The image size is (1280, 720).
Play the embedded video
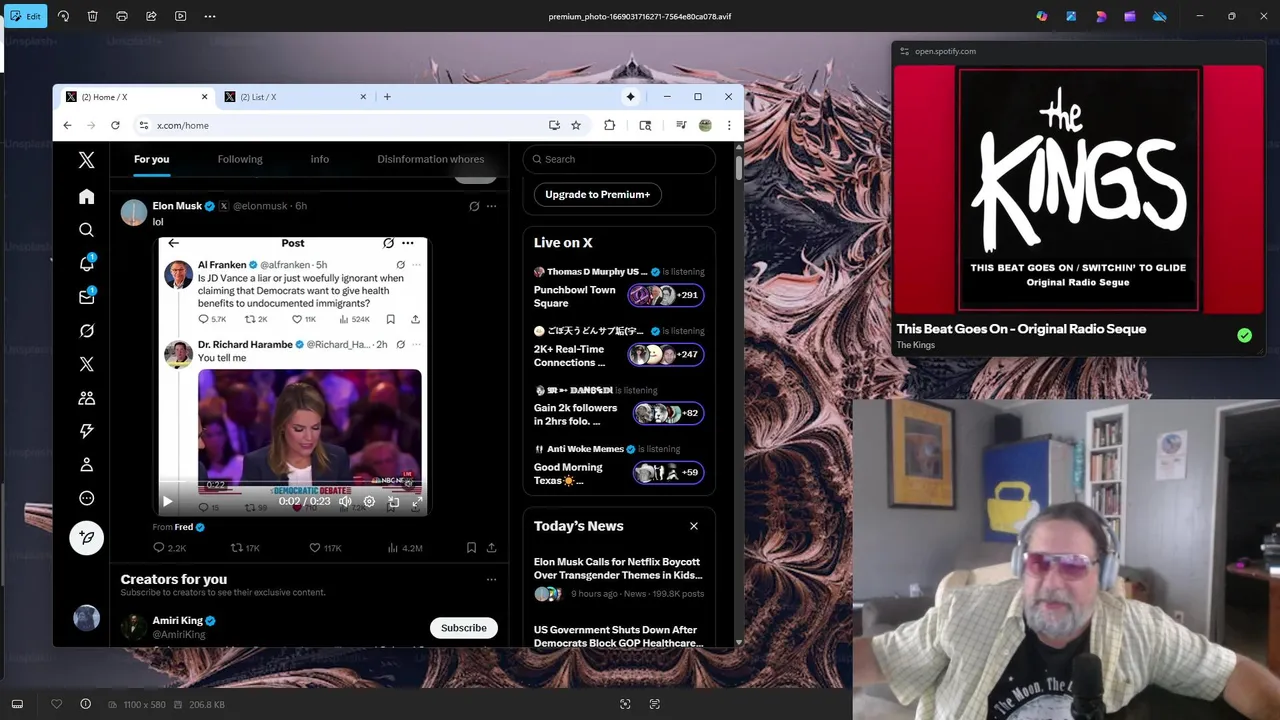(167, 502)
